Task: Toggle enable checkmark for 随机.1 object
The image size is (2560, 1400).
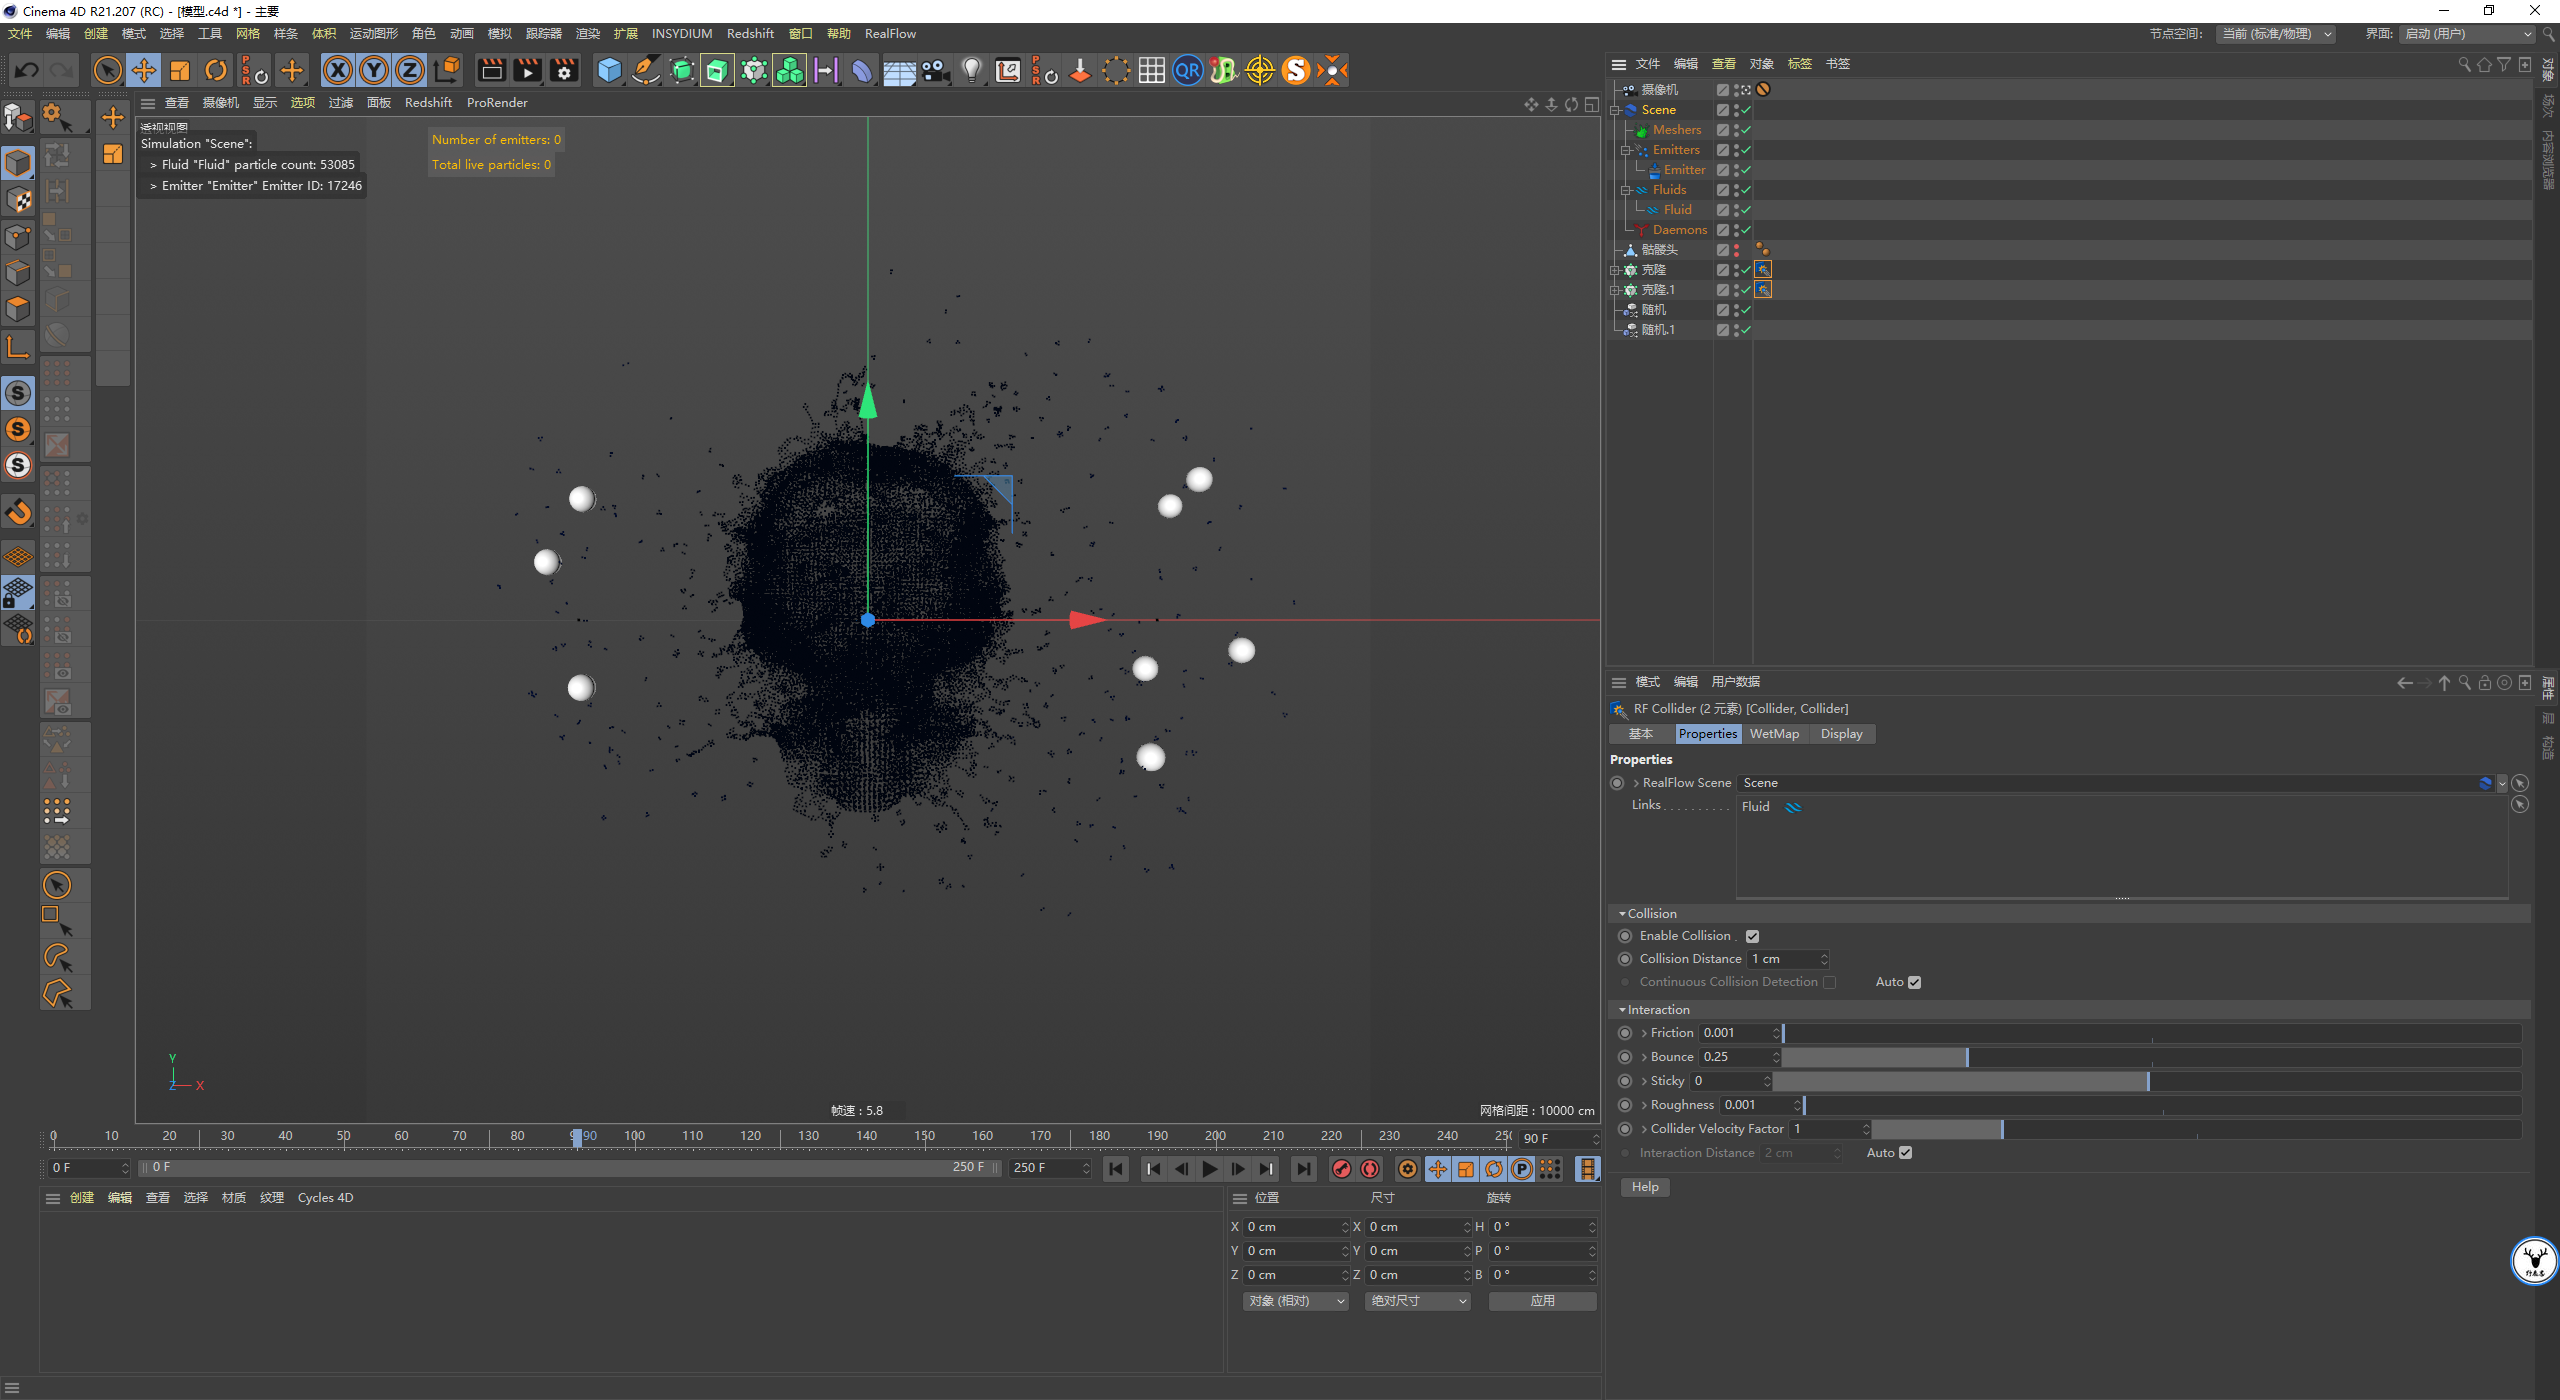Action: tap(1746, 330)
